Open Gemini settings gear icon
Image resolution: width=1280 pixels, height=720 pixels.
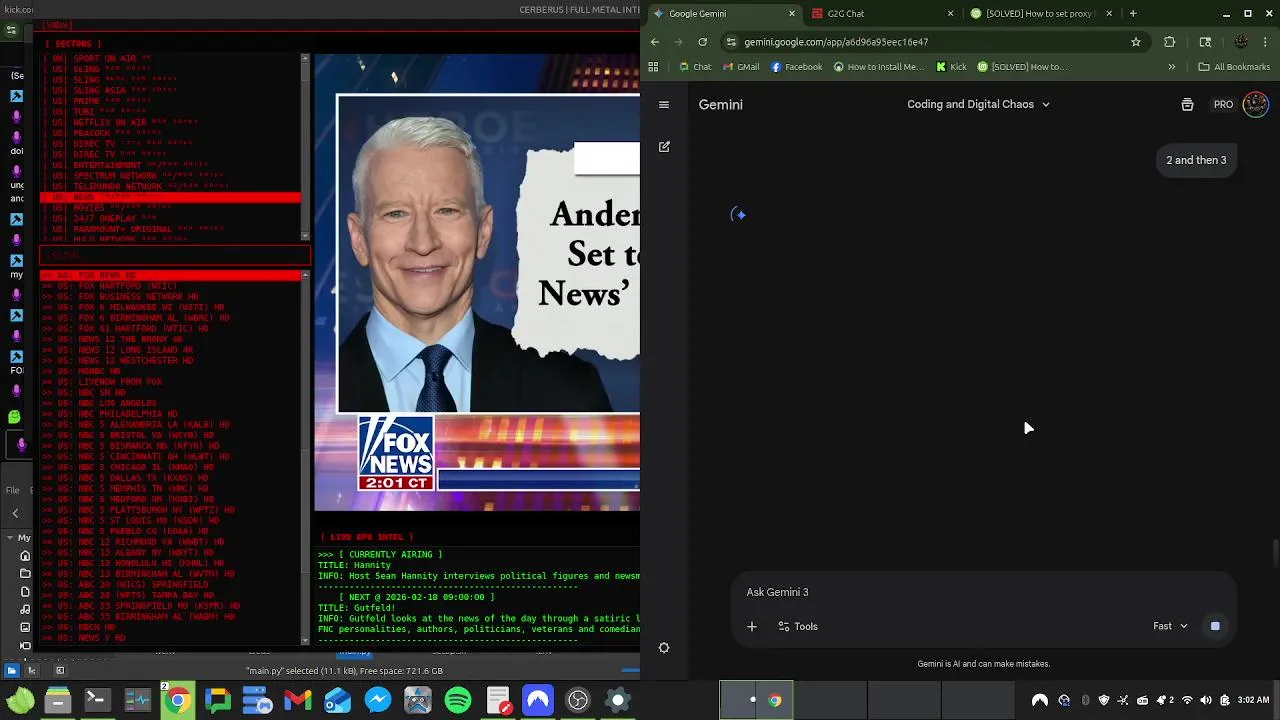click(664, 648)
